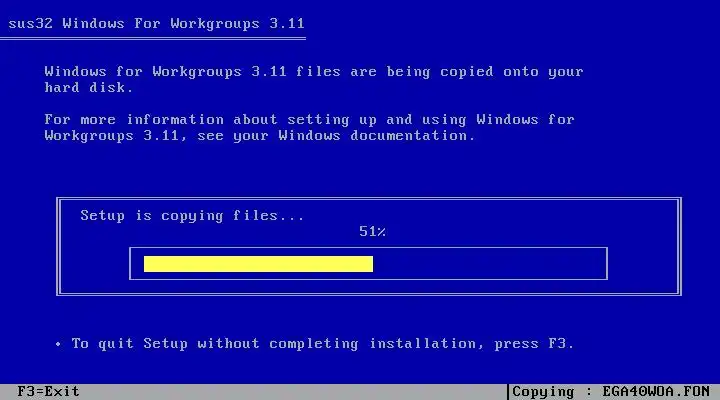The image size is (720, 400).
Task: Click the 'files are being copied' message line
Action: [314, 72]
